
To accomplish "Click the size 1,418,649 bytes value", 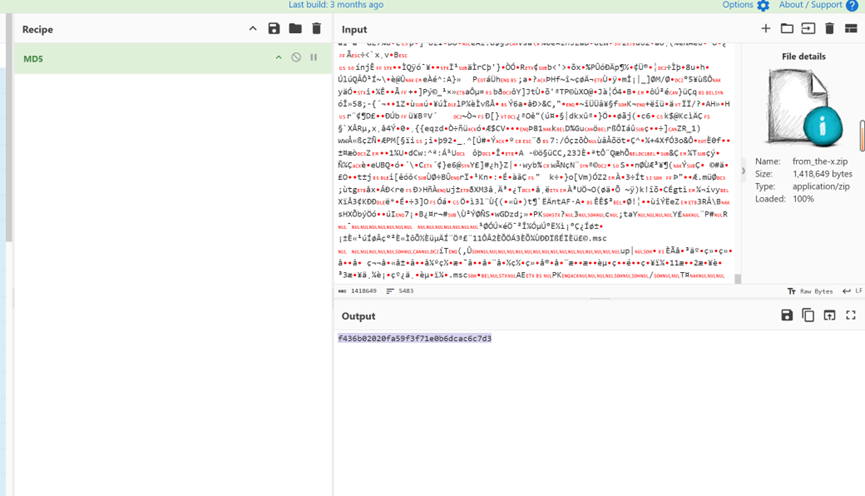I will 822,174.
